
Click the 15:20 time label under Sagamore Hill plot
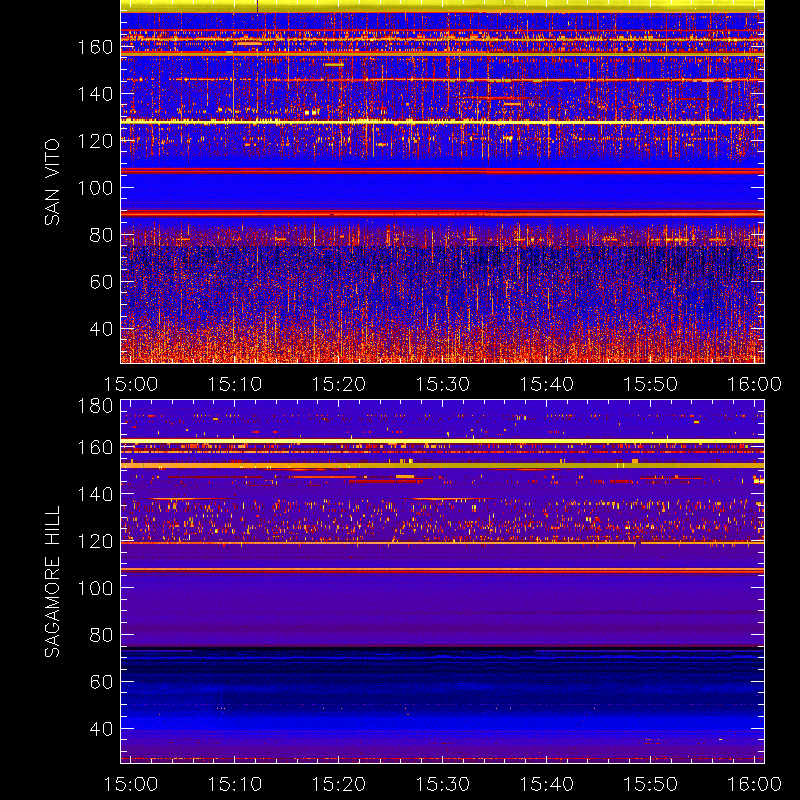point(339,784)
